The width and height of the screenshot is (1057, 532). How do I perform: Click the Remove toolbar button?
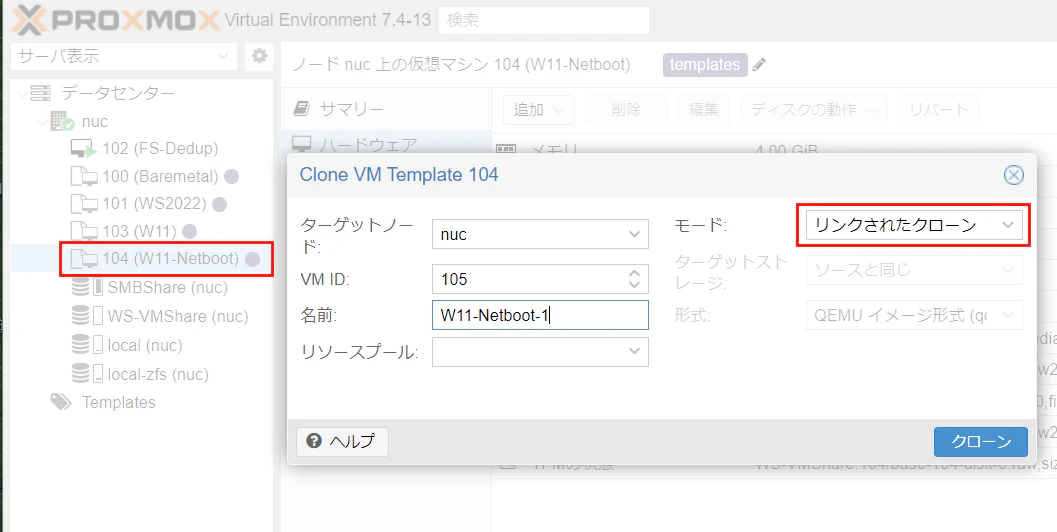(626, 110)
